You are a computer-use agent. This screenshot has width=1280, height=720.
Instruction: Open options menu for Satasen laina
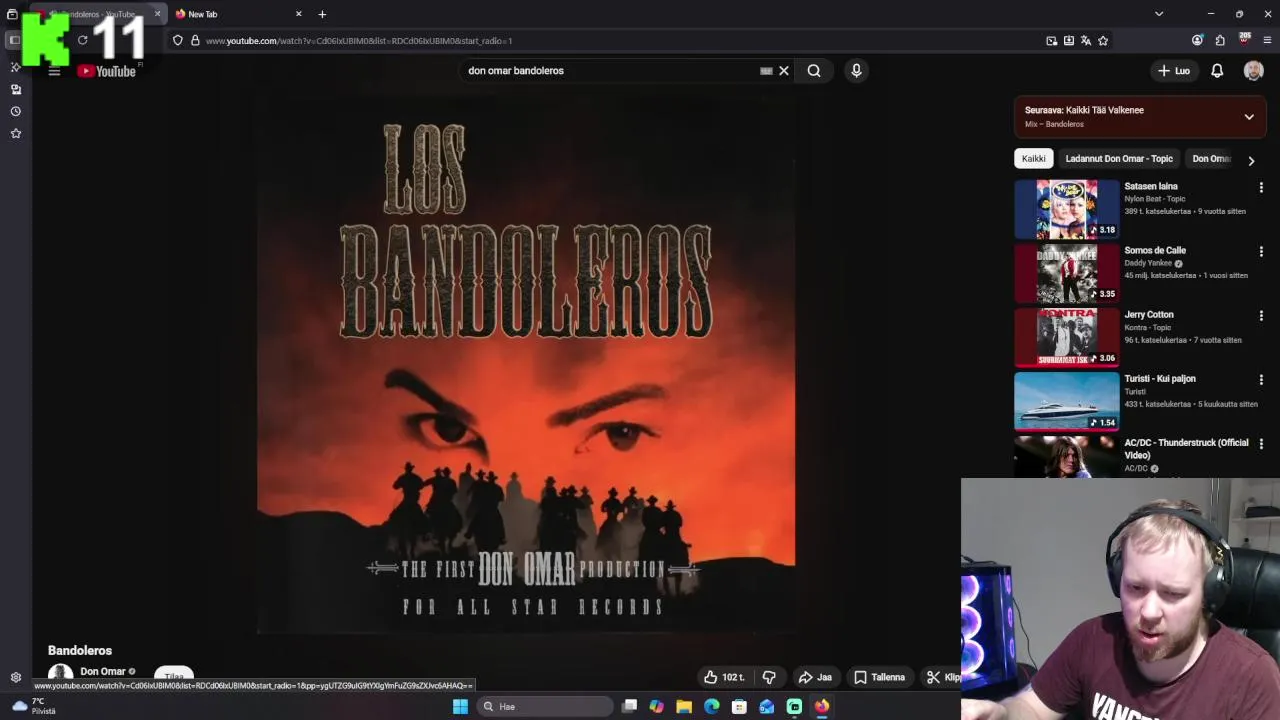(1261, 187)
